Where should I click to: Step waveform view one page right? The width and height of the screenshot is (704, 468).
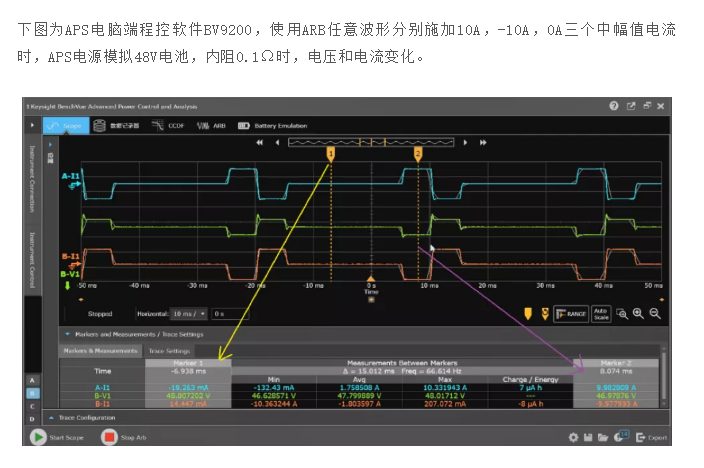coord(465,142)
